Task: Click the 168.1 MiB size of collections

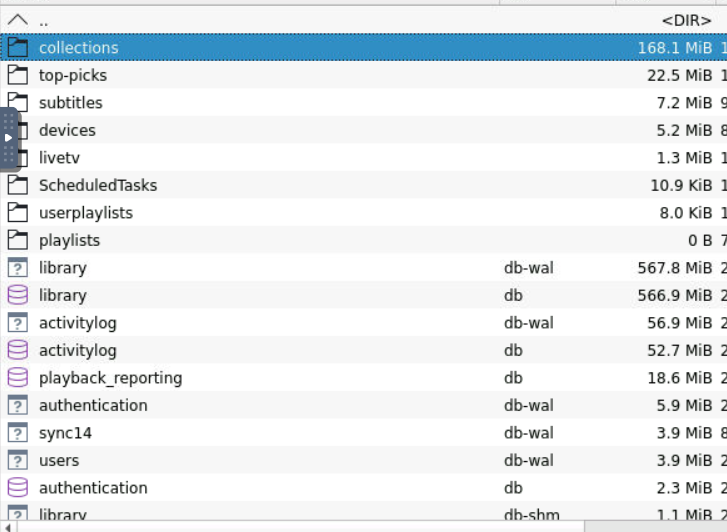Action: [672, 48]
